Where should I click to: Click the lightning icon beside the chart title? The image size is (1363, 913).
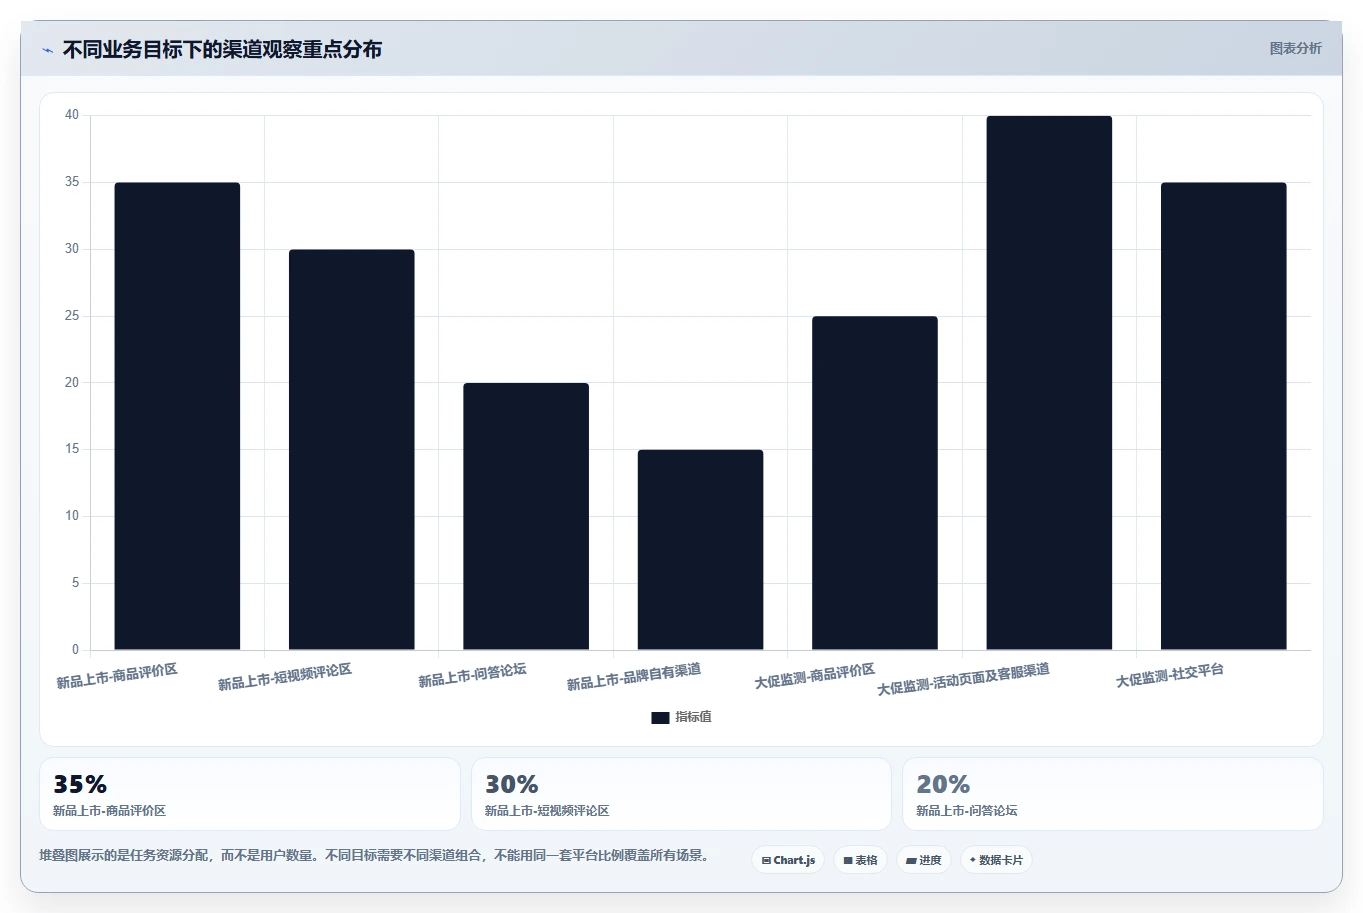click(x=47, y=50)
